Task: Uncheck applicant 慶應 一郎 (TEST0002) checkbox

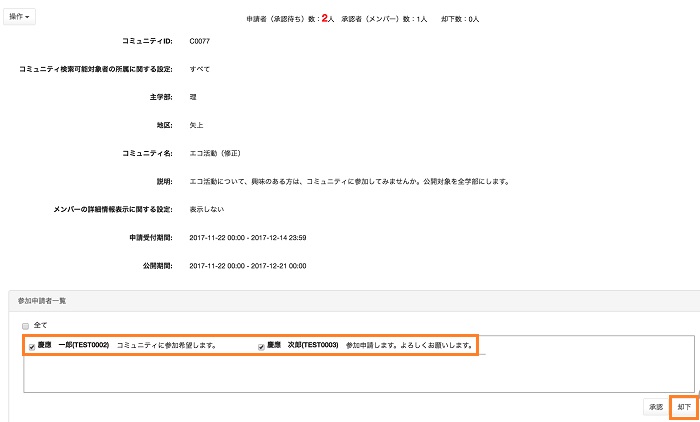Action: (32, 346)
